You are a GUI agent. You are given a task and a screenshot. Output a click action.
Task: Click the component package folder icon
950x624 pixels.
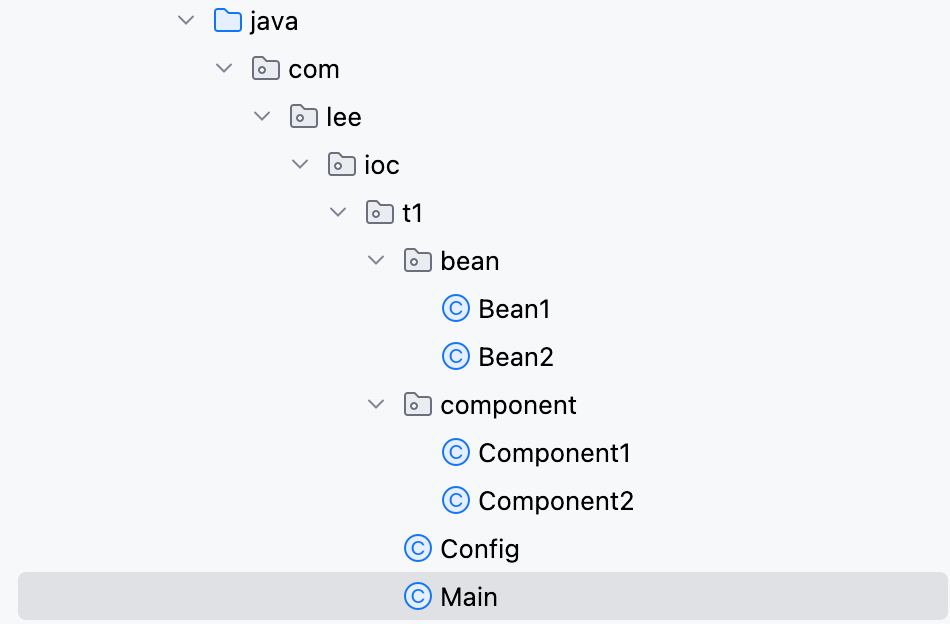[417, 404]
